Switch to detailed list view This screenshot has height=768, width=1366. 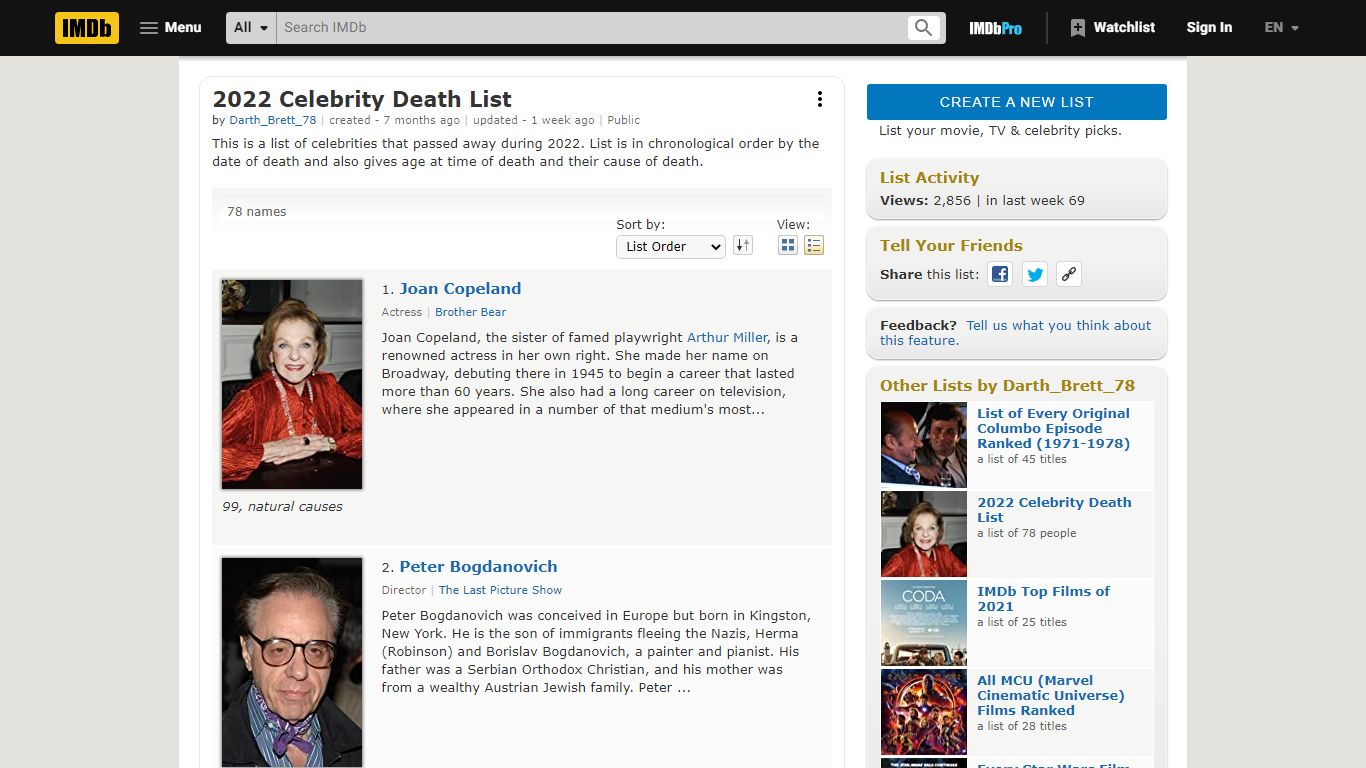tap(814, 245)
